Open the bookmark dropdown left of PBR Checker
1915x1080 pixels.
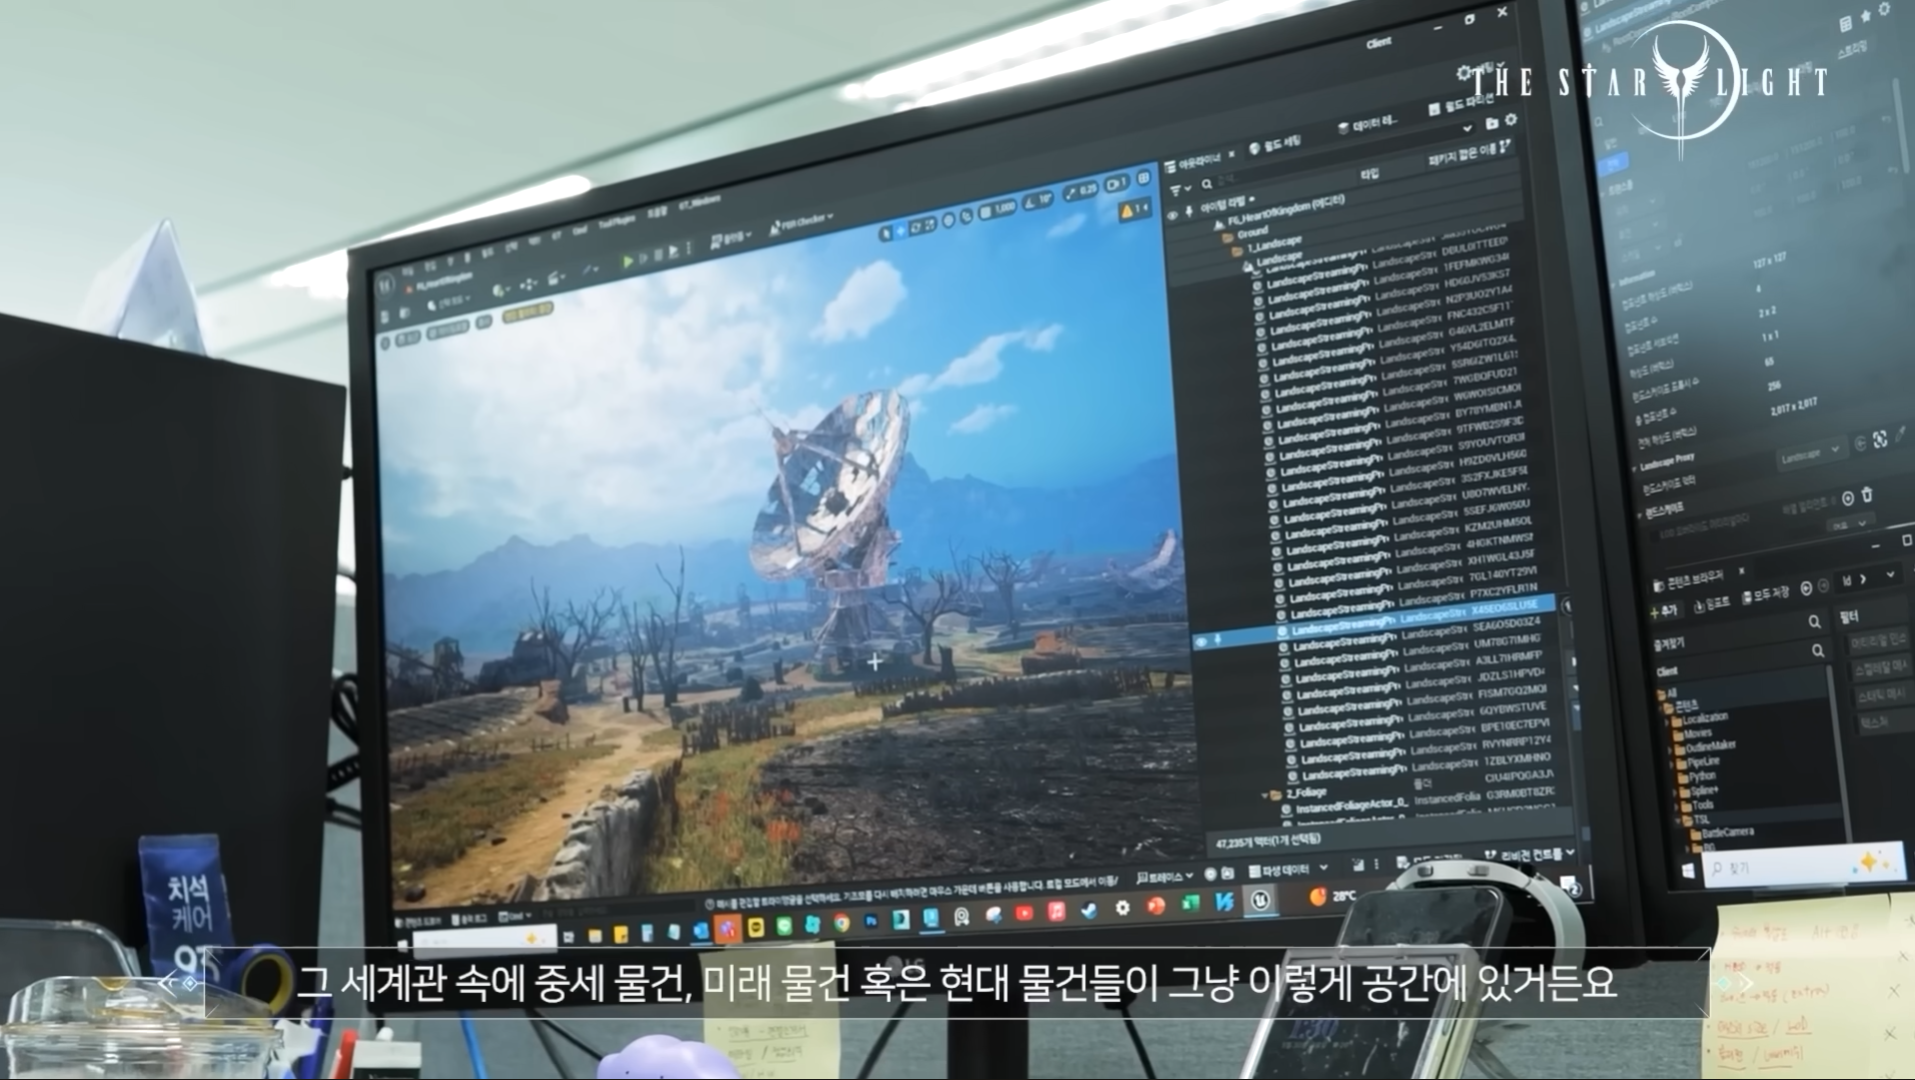[x=731, y=242]
